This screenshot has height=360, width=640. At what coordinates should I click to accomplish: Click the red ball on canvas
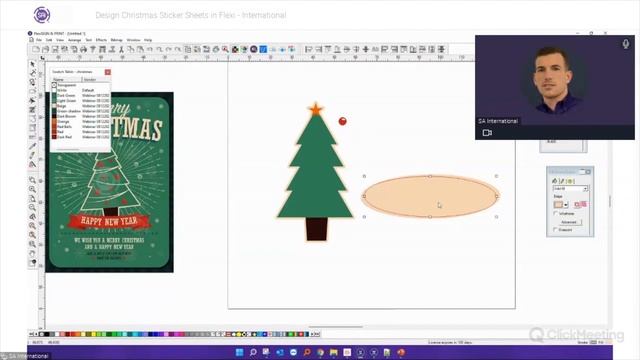coord(342,121)
